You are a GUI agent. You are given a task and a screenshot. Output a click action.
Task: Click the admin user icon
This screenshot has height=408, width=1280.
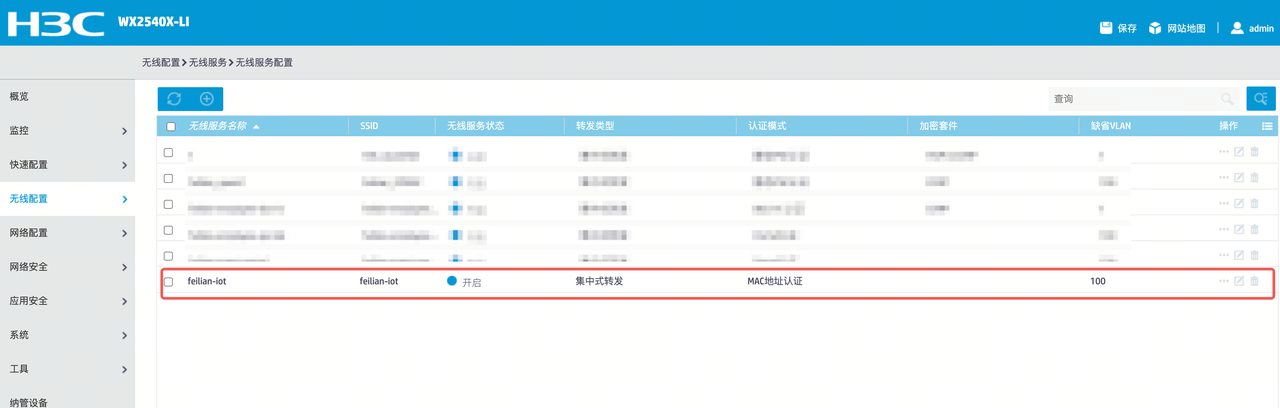pyautogui.click(x=1237, y=28)
